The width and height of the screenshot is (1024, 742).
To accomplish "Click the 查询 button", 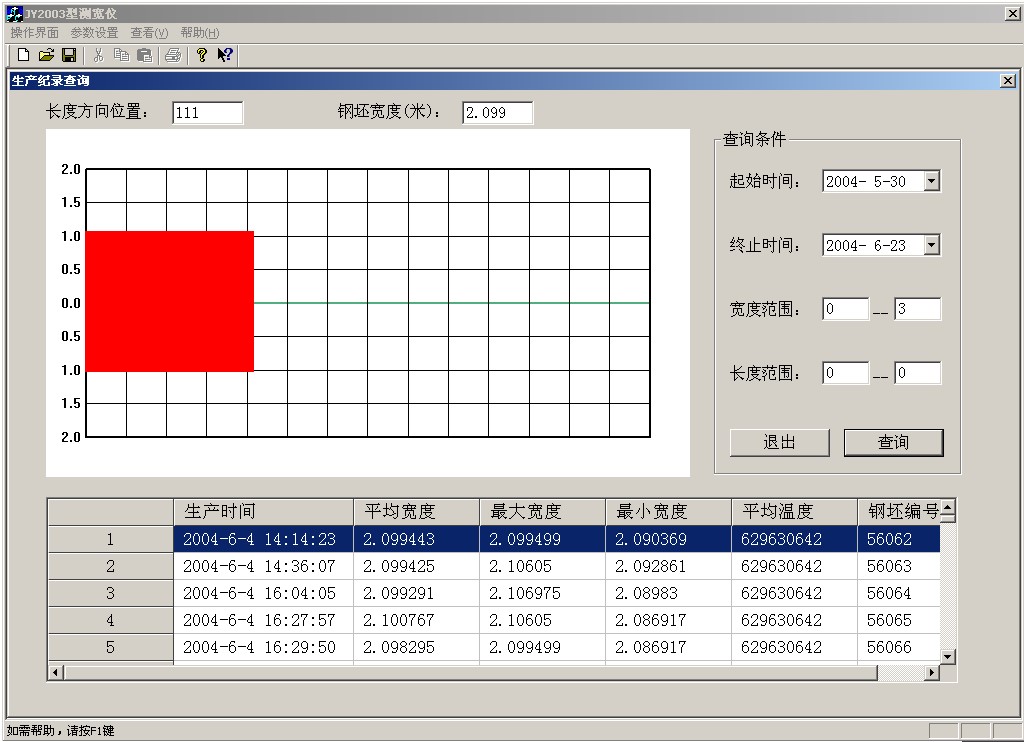I will 893,442.
